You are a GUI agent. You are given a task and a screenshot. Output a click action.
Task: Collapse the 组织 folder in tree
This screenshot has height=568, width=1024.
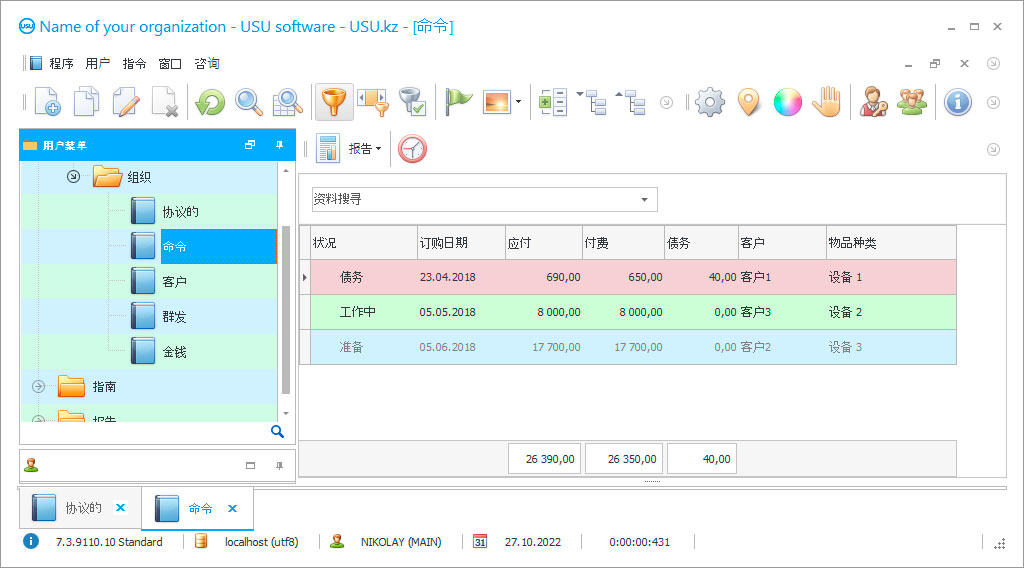click(x=73, y=177)
